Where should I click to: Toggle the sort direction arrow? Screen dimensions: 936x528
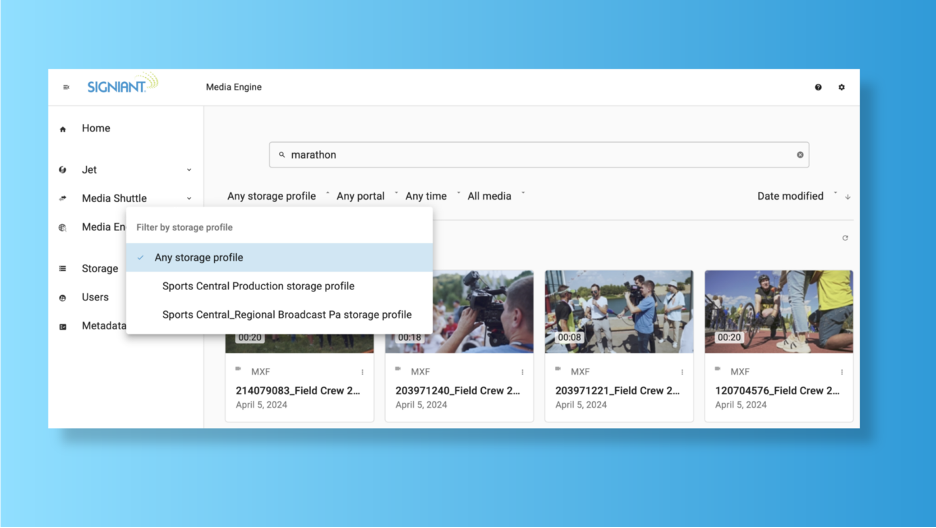tap(848, 197)
